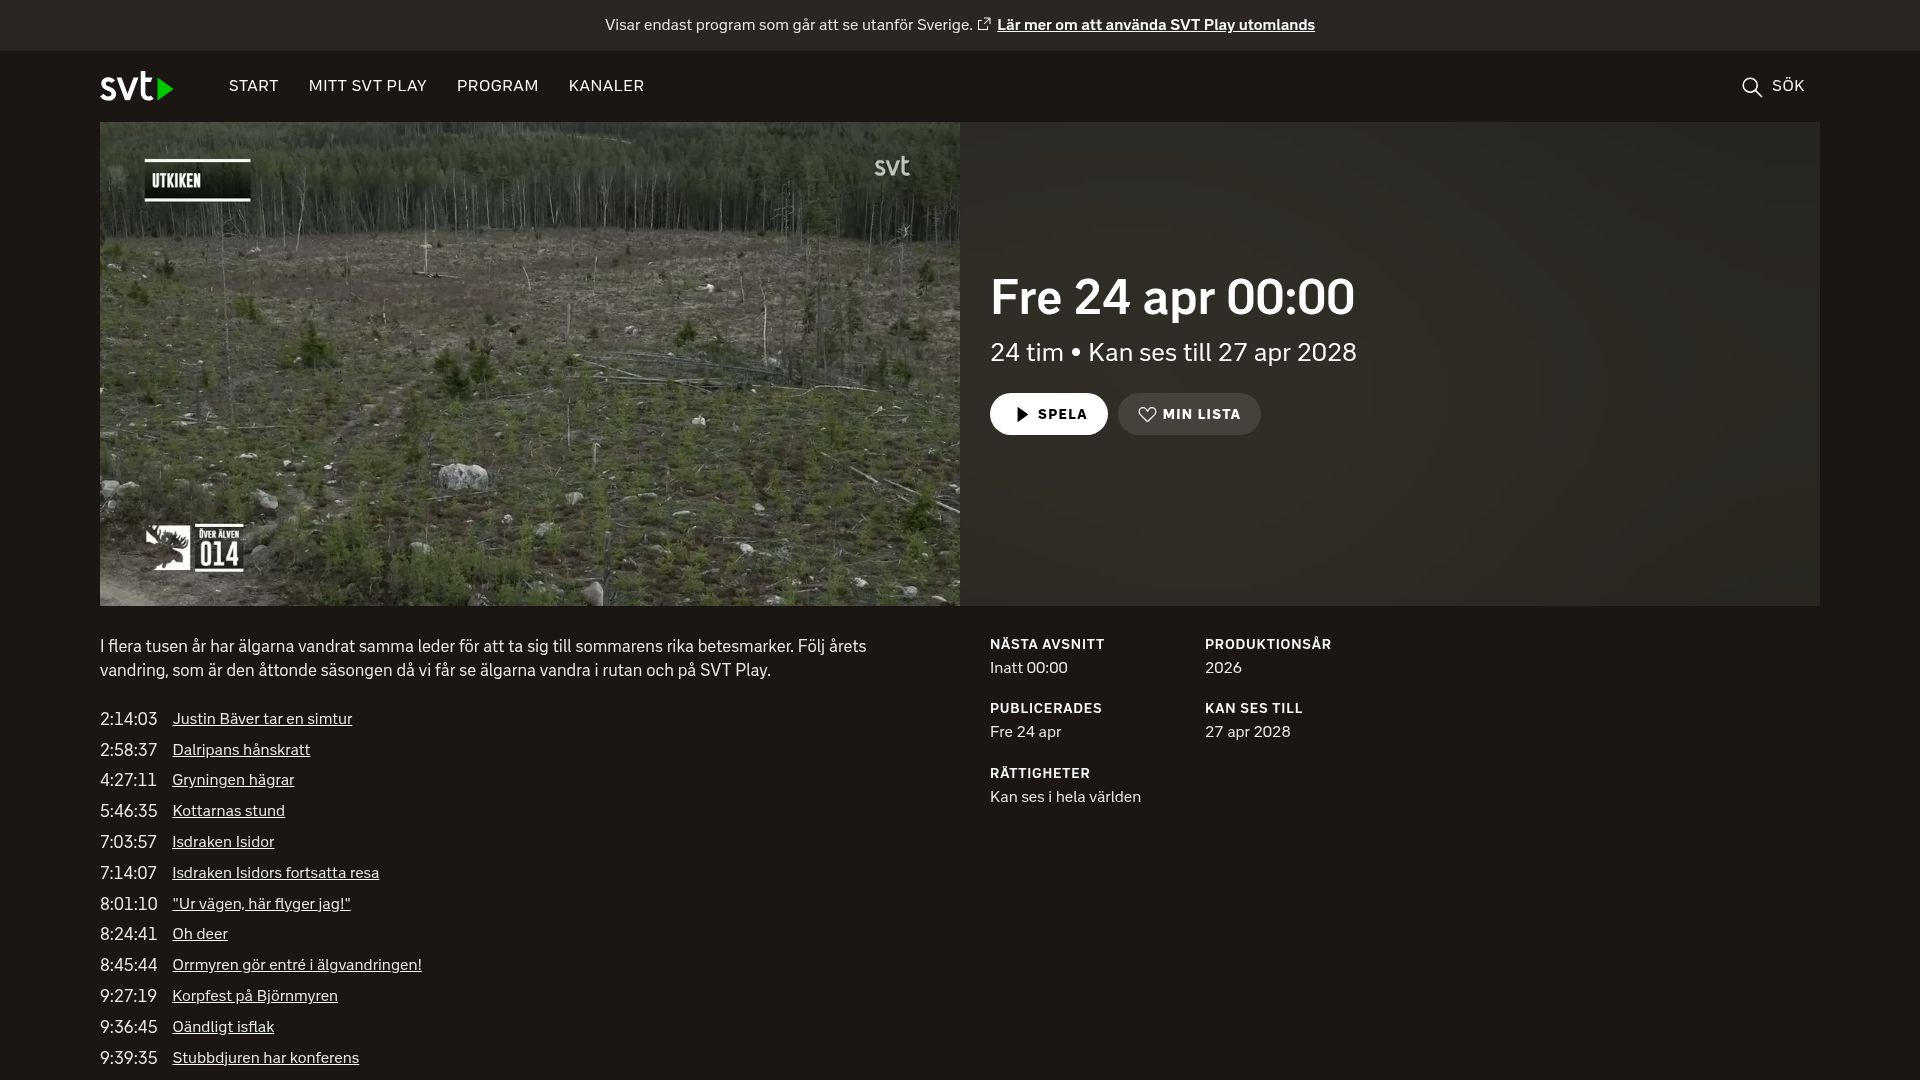The width and height of the screenshot is (1920, 1080).
Task: Jump to Kottarnas stund chapter
Action: tap(228, 811)
